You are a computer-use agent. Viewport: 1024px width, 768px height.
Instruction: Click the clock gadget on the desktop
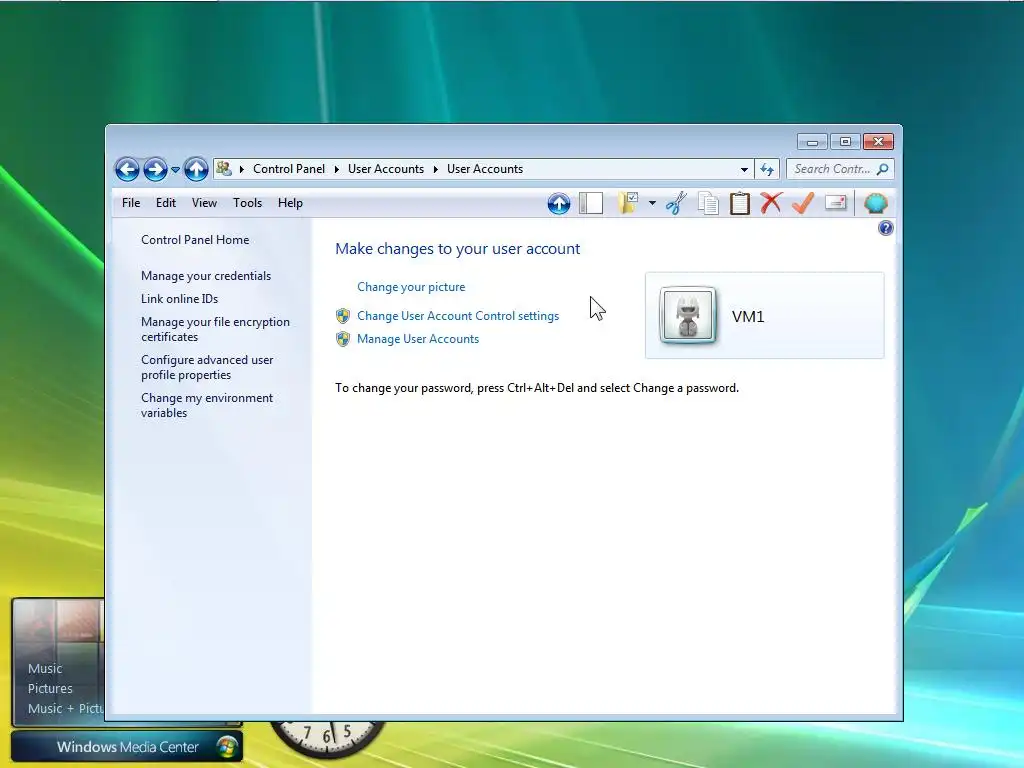328,739
